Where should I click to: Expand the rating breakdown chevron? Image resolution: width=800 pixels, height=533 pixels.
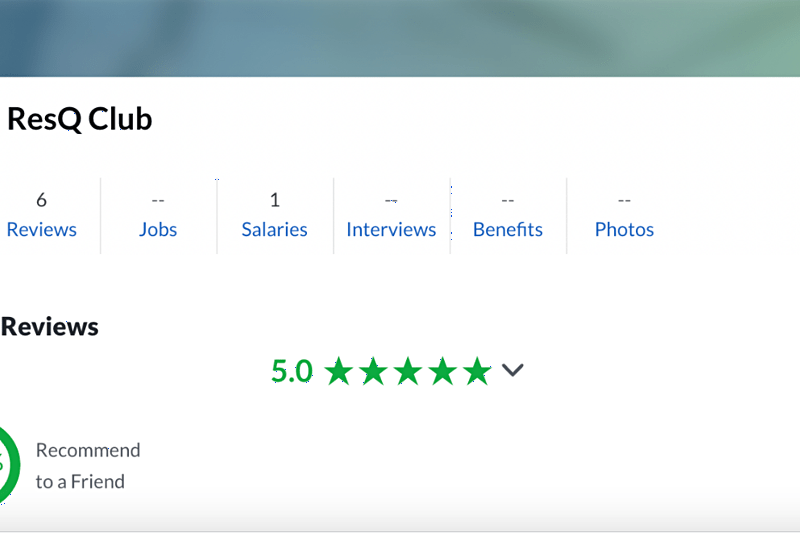point(513,371)
